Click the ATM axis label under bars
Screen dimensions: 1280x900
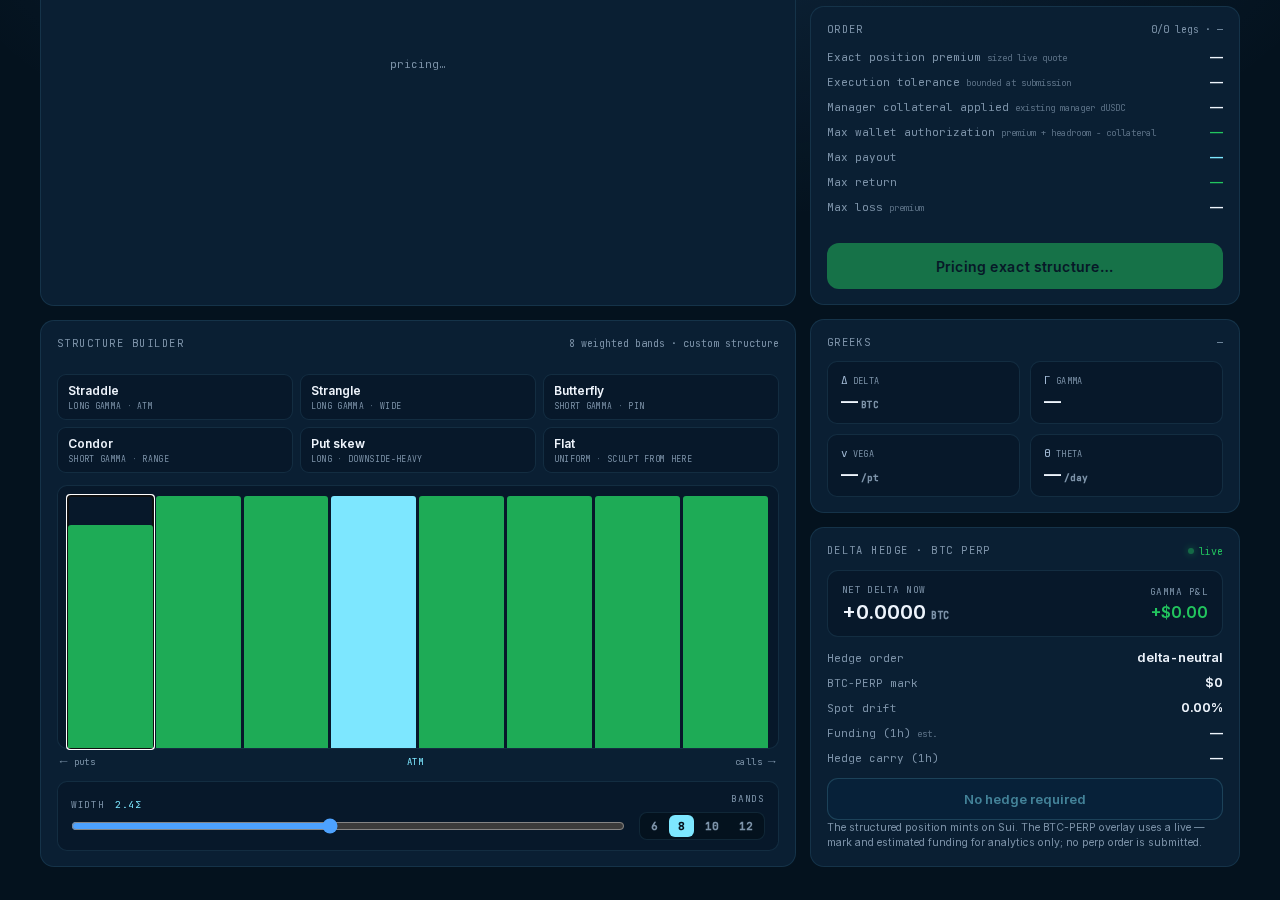click(x=415, y=762)
